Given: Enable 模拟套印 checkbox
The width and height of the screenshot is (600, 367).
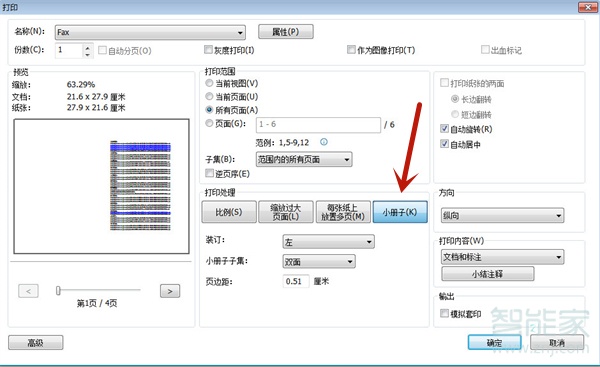Looking at the screenshot, I should point(444,313).
